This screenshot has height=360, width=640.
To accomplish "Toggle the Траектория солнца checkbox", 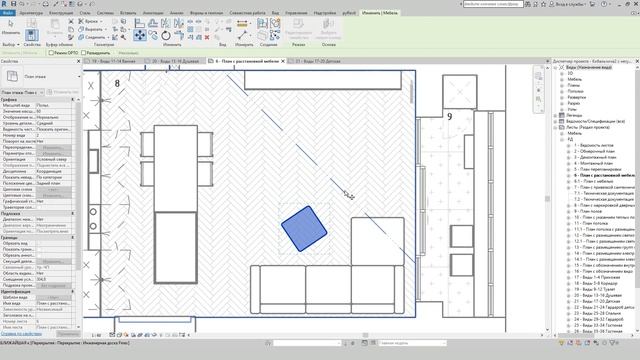I will [39, 207].
